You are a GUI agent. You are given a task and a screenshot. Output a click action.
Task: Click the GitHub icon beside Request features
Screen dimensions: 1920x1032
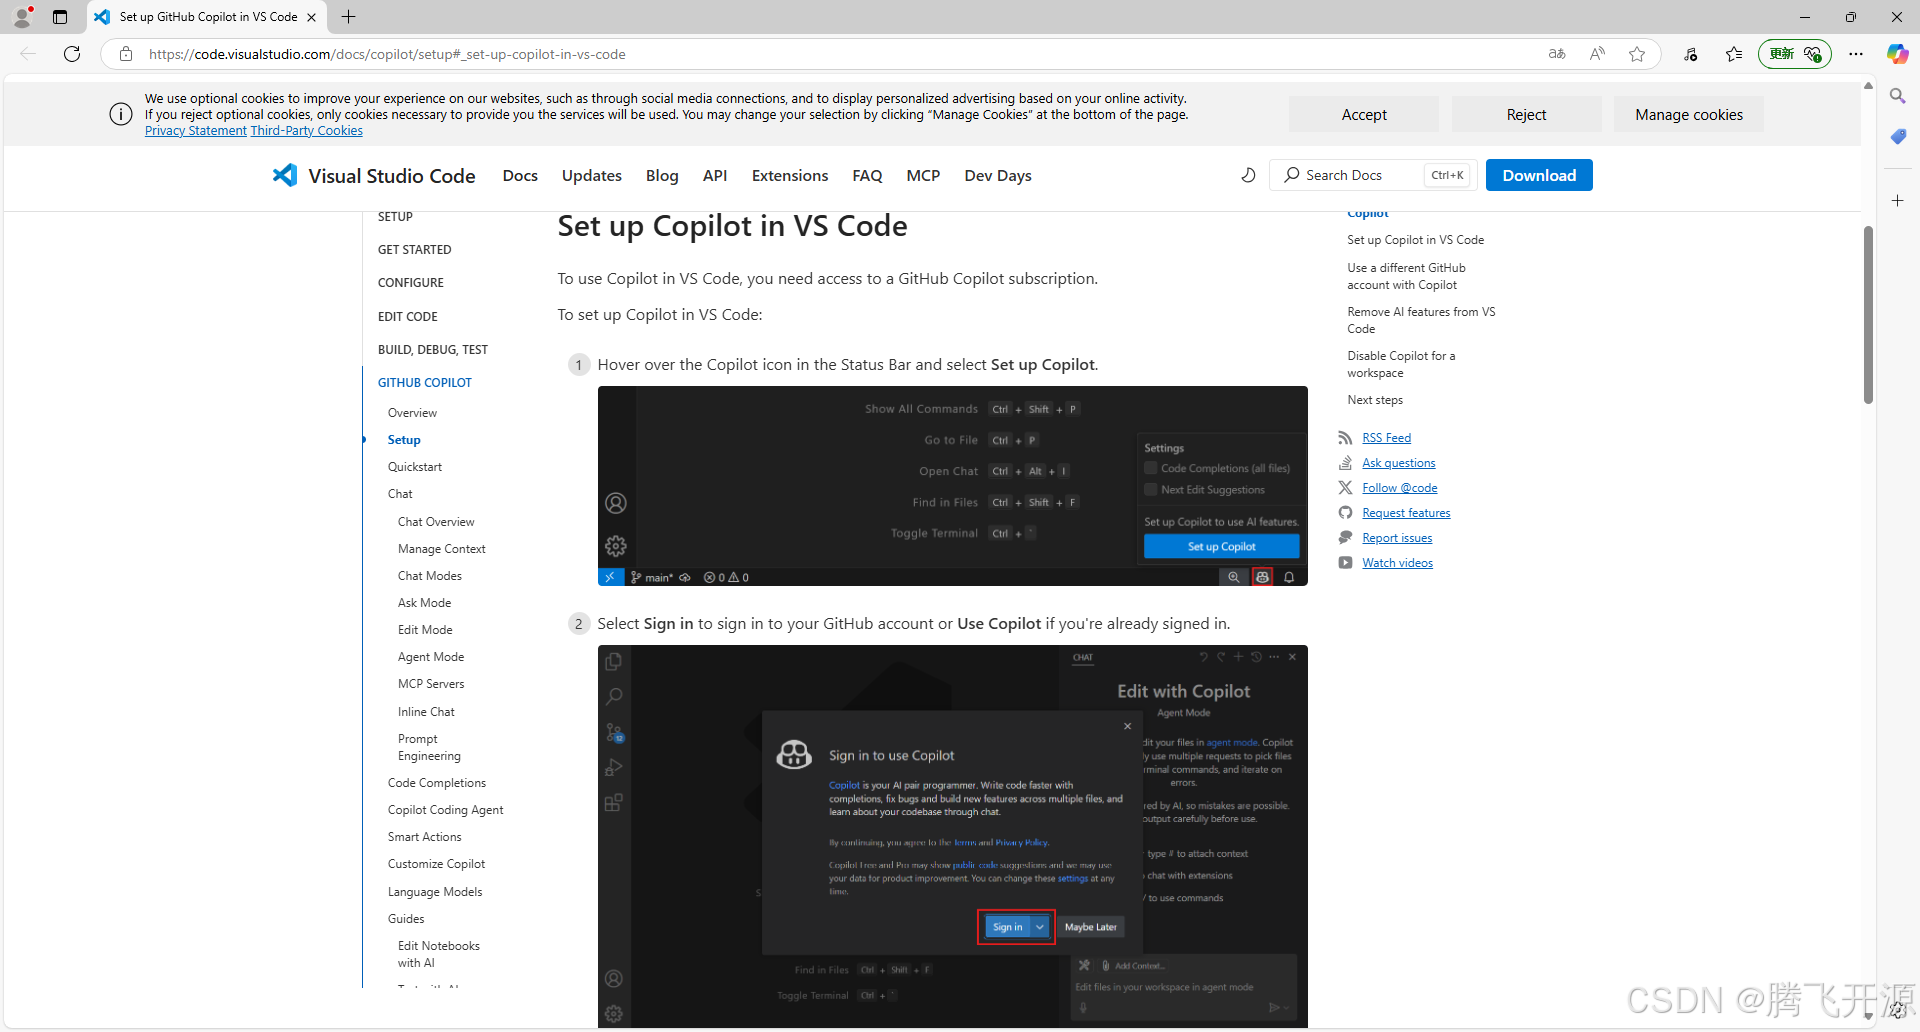click(1345, 513)
